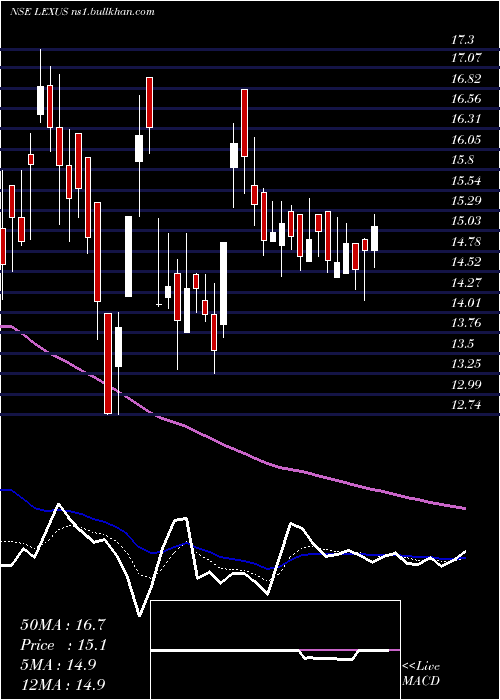Select the 12.99 price axis label

[x=467, y=384]
